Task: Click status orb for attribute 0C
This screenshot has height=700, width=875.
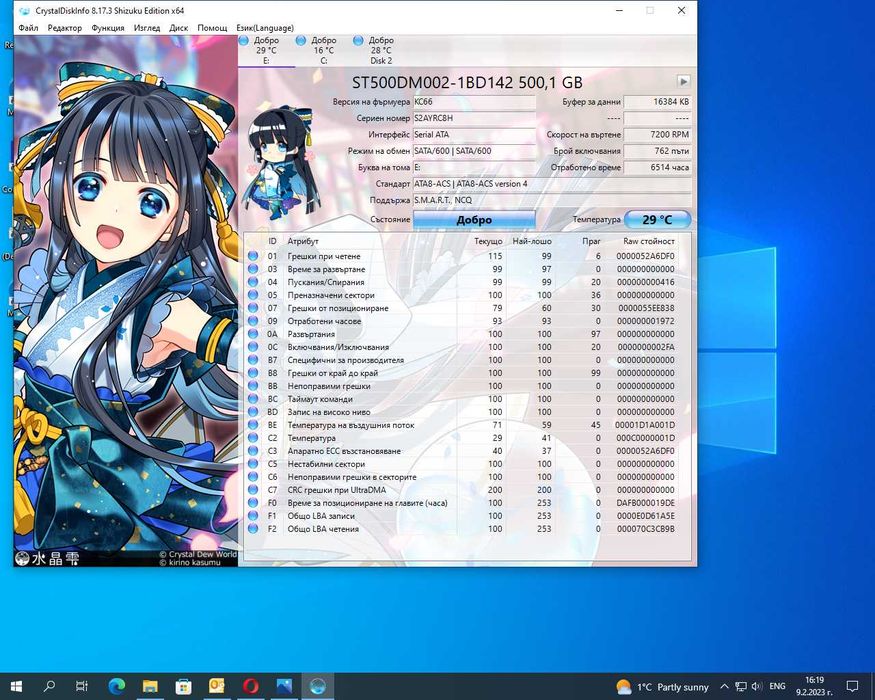Action: point(253,347)
